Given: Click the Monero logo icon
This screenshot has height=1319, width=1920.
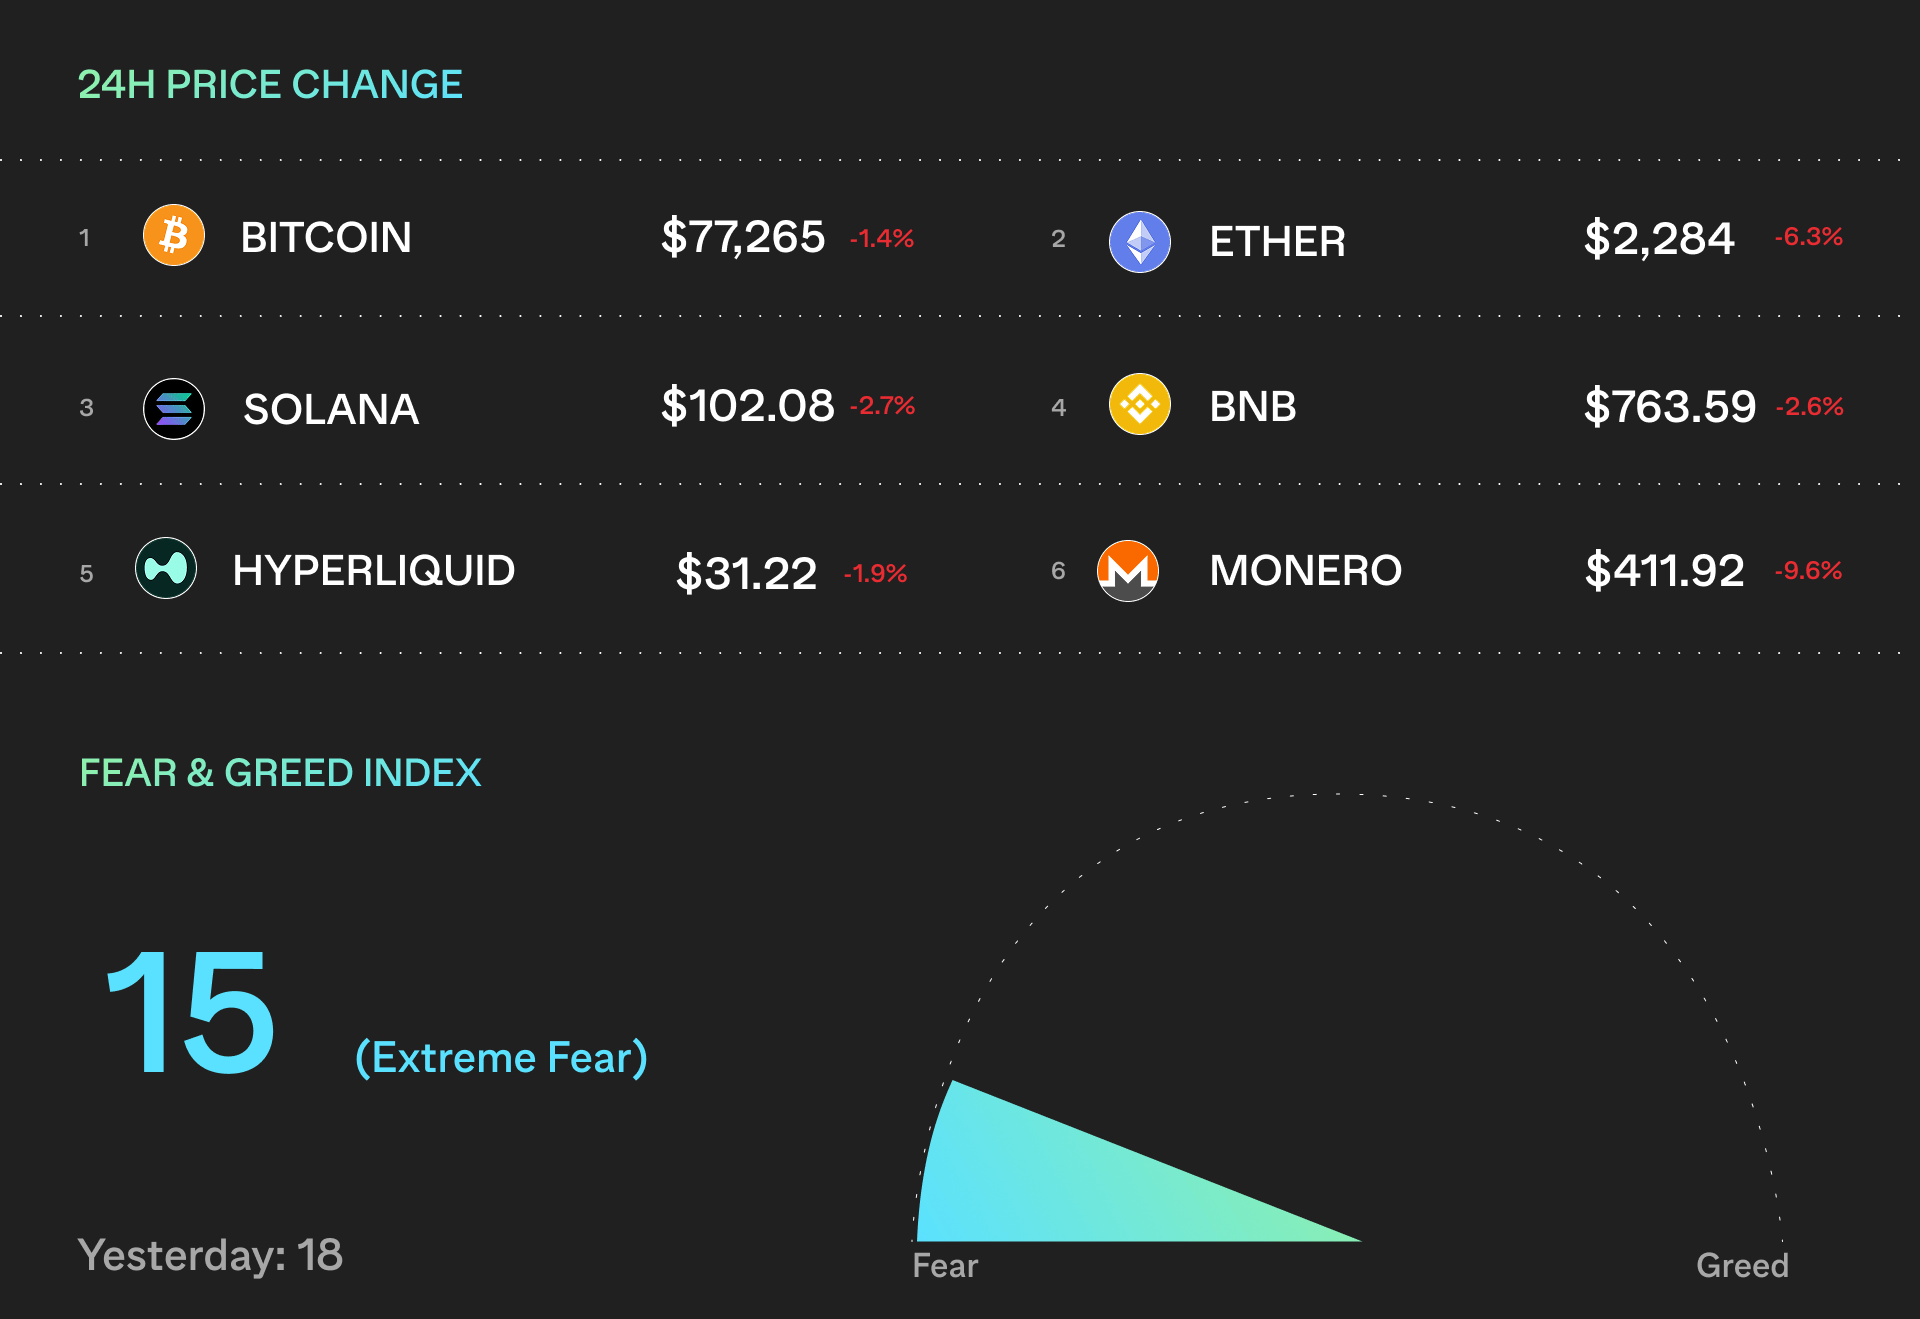Looking at the screenshot, I should click(1128, 570).
